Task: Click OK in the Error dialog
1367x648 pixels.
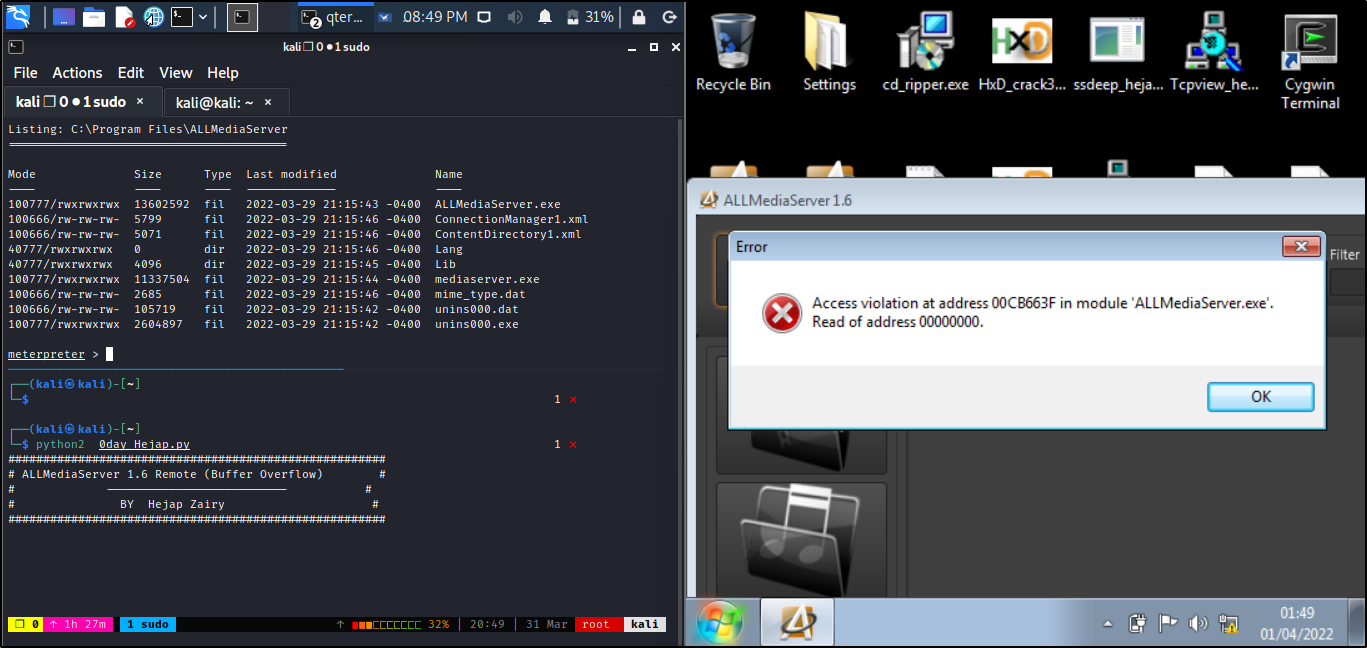Action: point(1260,396)
